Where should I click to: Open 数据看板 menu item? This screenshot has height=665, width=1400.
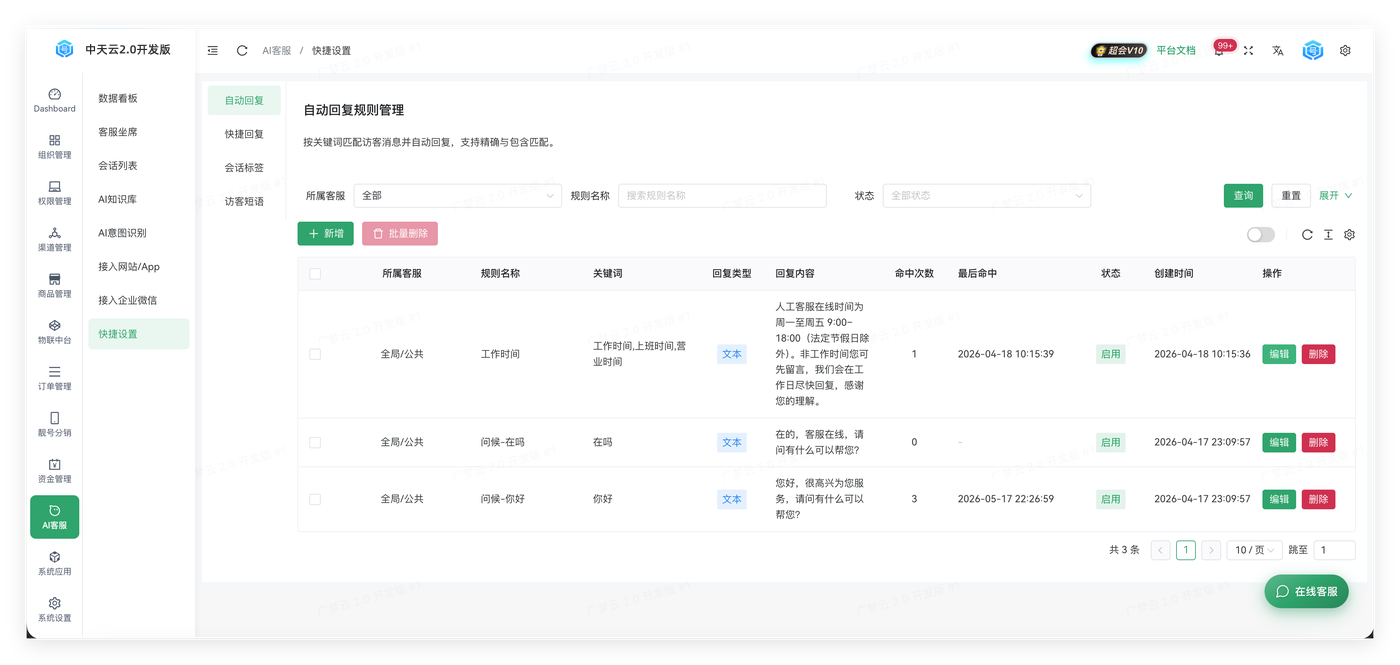[139, 98]
